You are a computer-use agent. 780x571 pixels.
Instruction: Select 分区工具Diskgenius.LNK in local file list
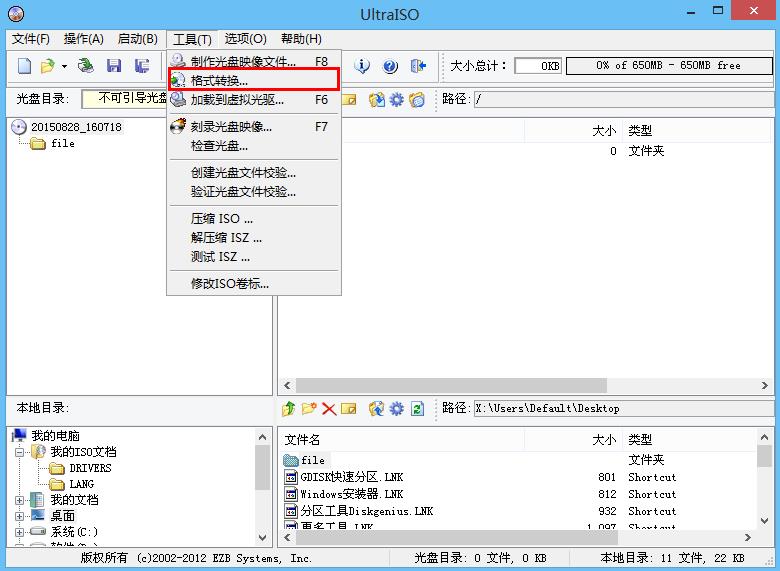(x=367, y=511)
